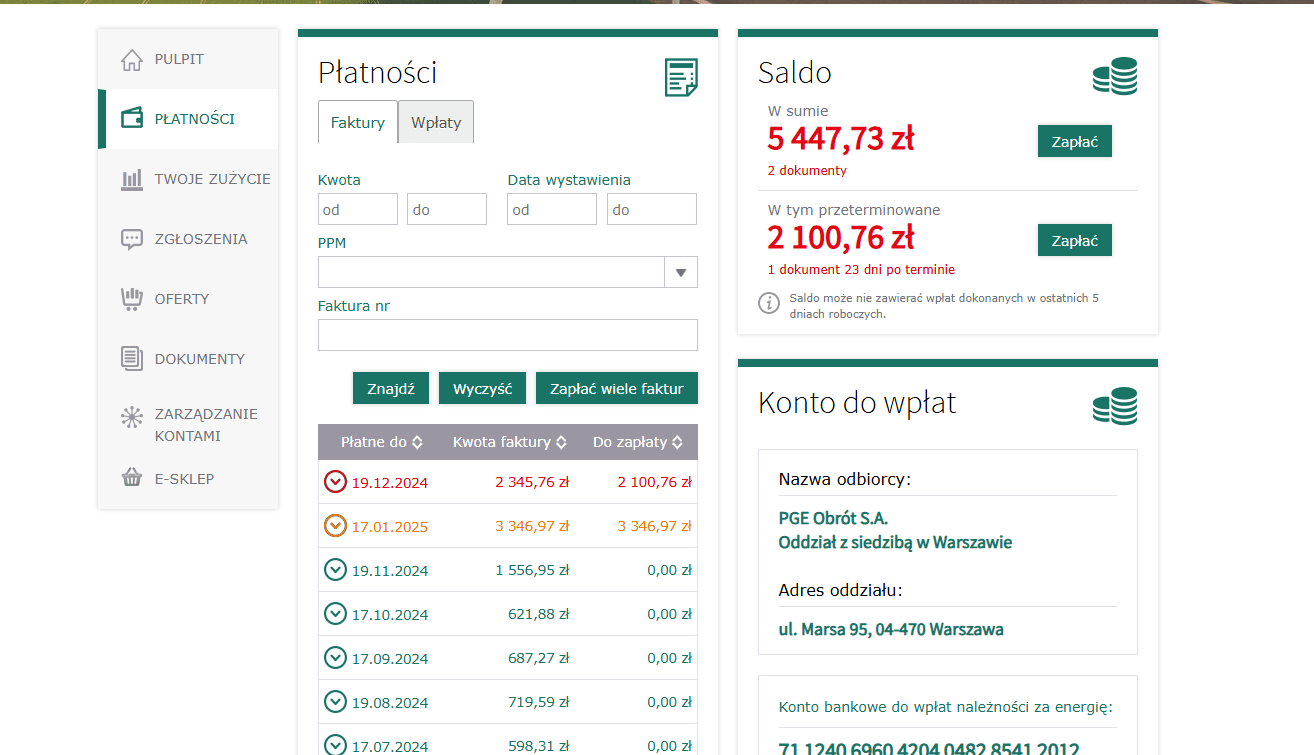1314x755 pixels.
Task: Open Pulpit in the side menu
Action: tap(188, 59)
